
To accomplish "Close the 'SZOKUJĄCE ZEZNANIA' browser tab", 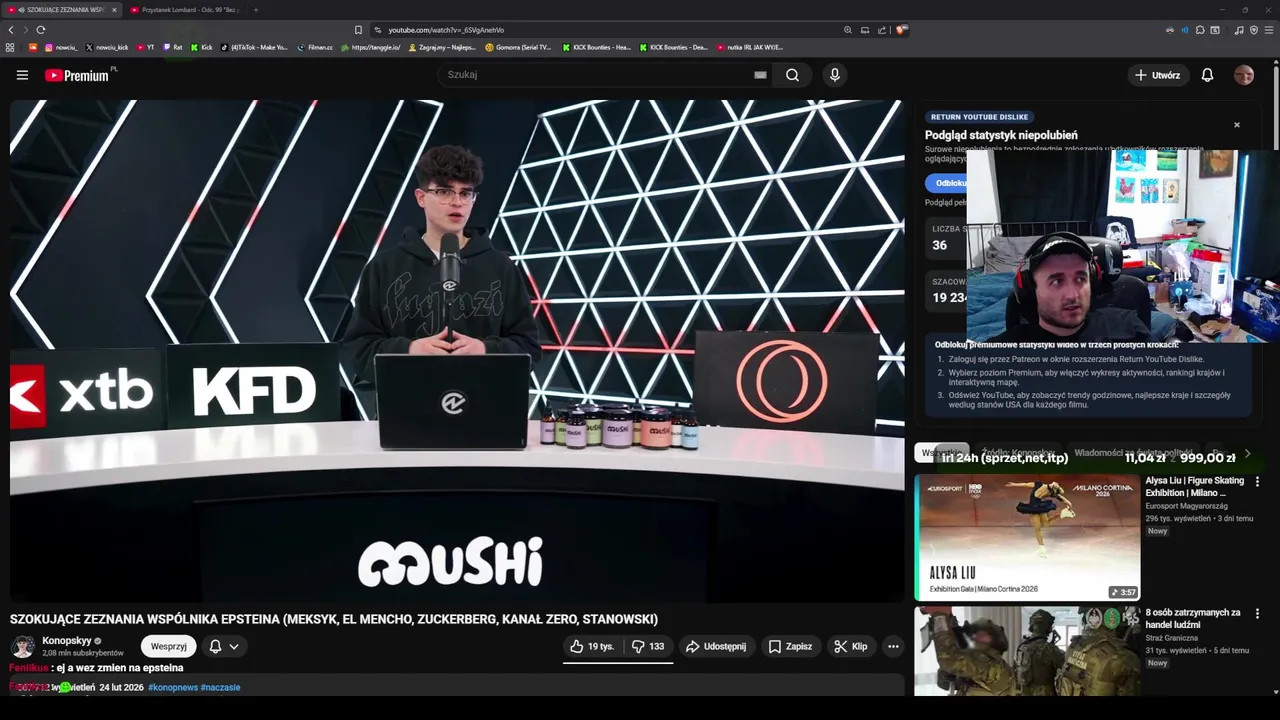I will coord(114,10).
